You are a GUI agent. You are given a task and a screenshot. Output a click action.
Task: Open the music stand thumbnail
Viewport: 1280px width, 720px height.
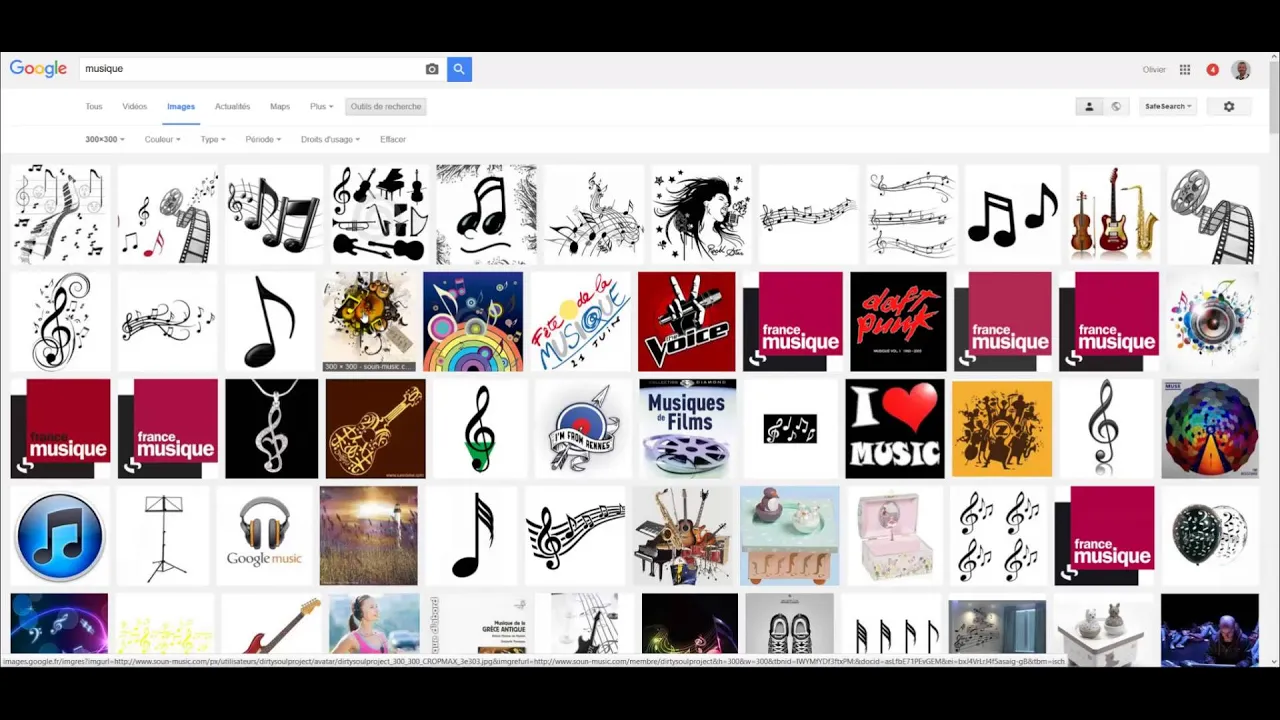[x=163, y=535]
